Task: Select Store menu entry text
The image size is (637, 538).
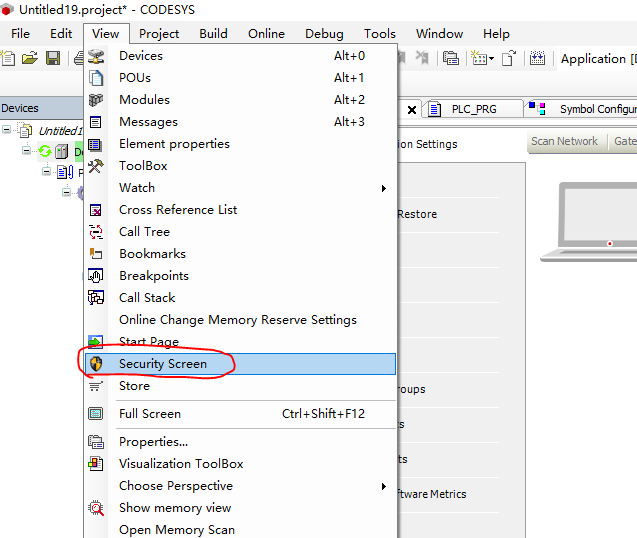Action: [x=134, y=386]
